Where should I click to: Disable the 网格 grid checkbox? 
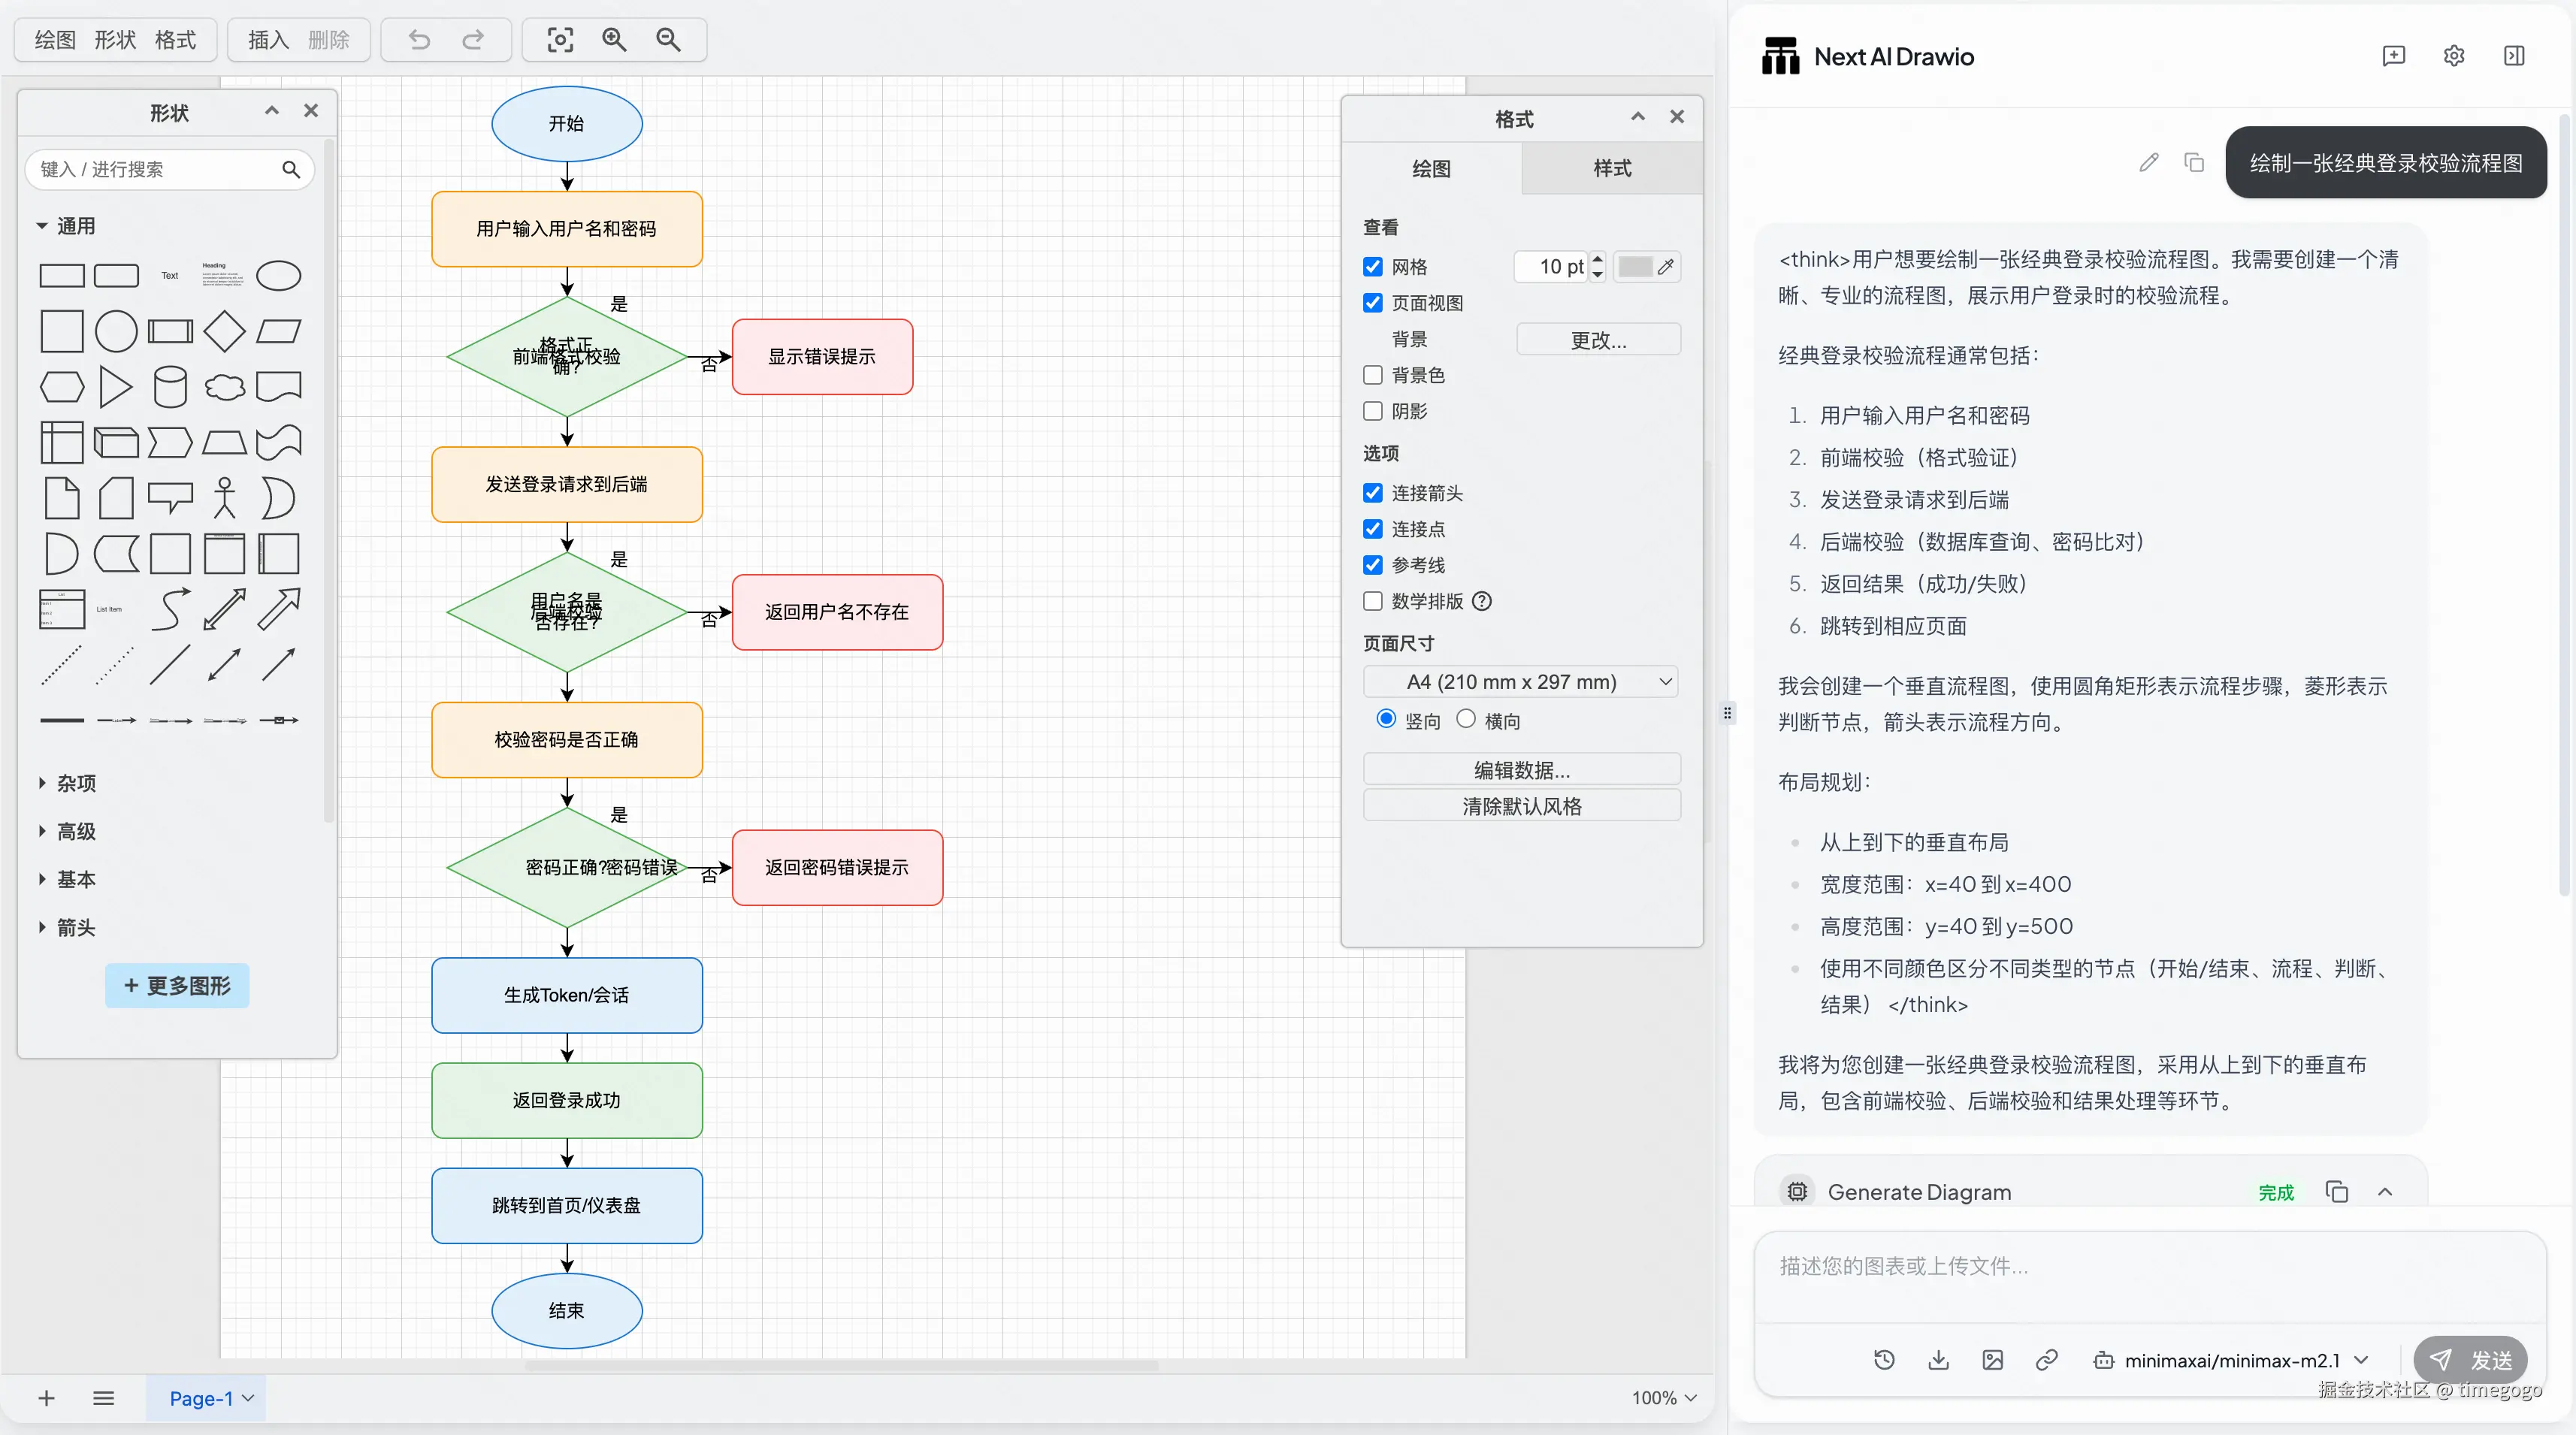(x=1373, y=267)
